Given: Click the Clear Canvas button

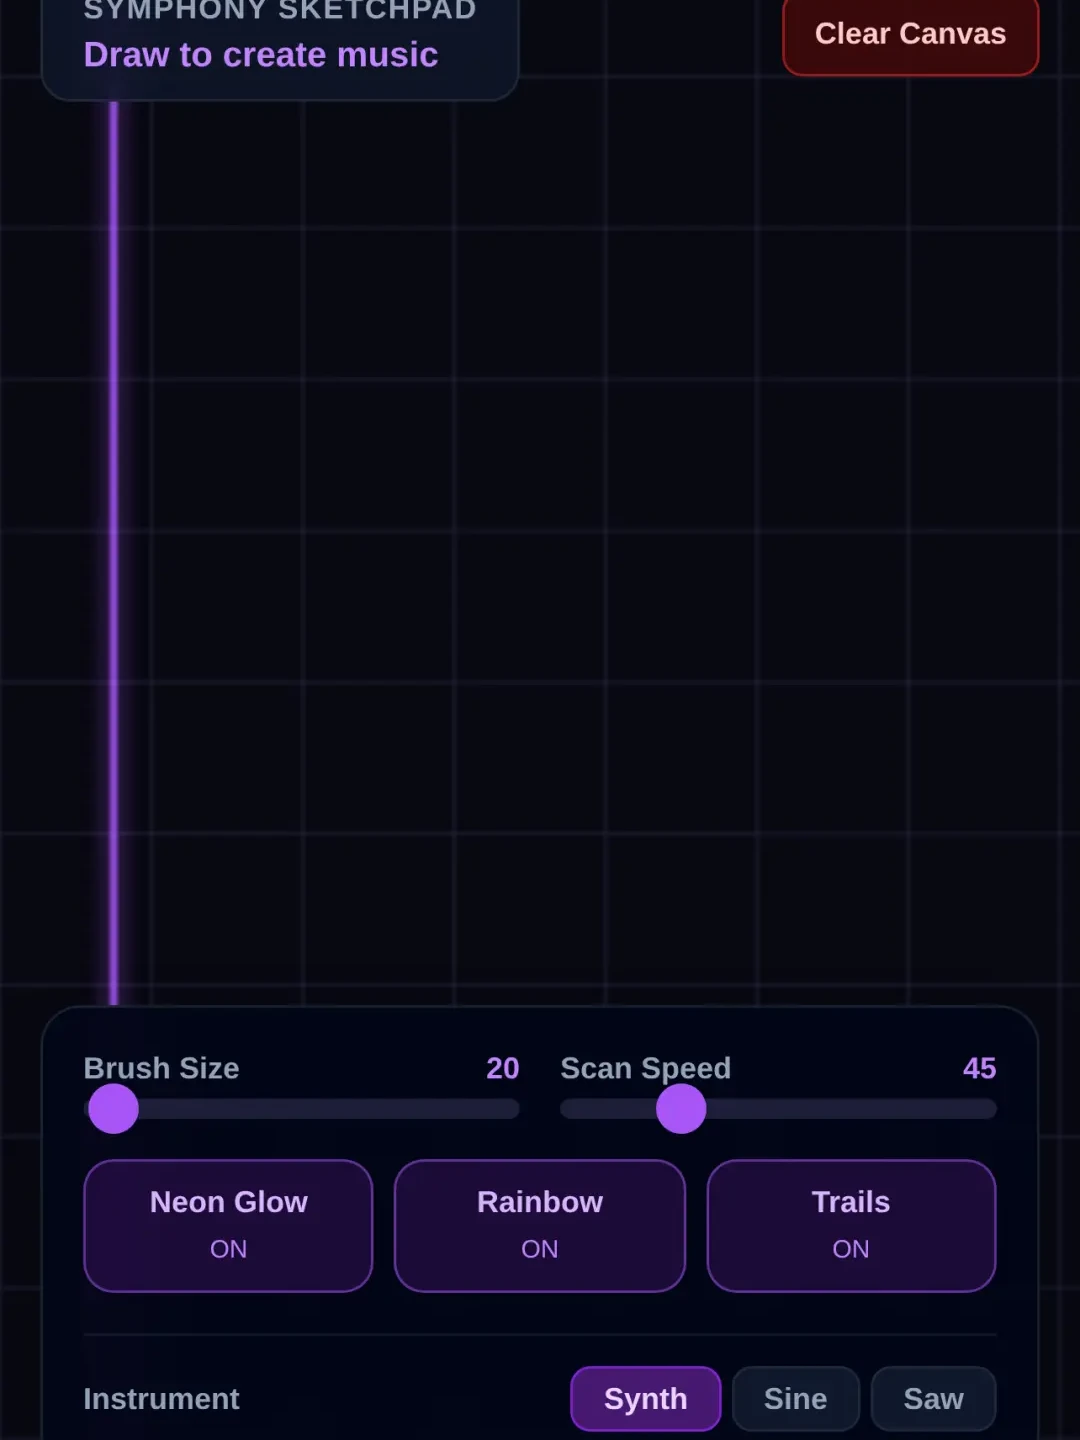Looking at the screenshot, I should (910, 35).
